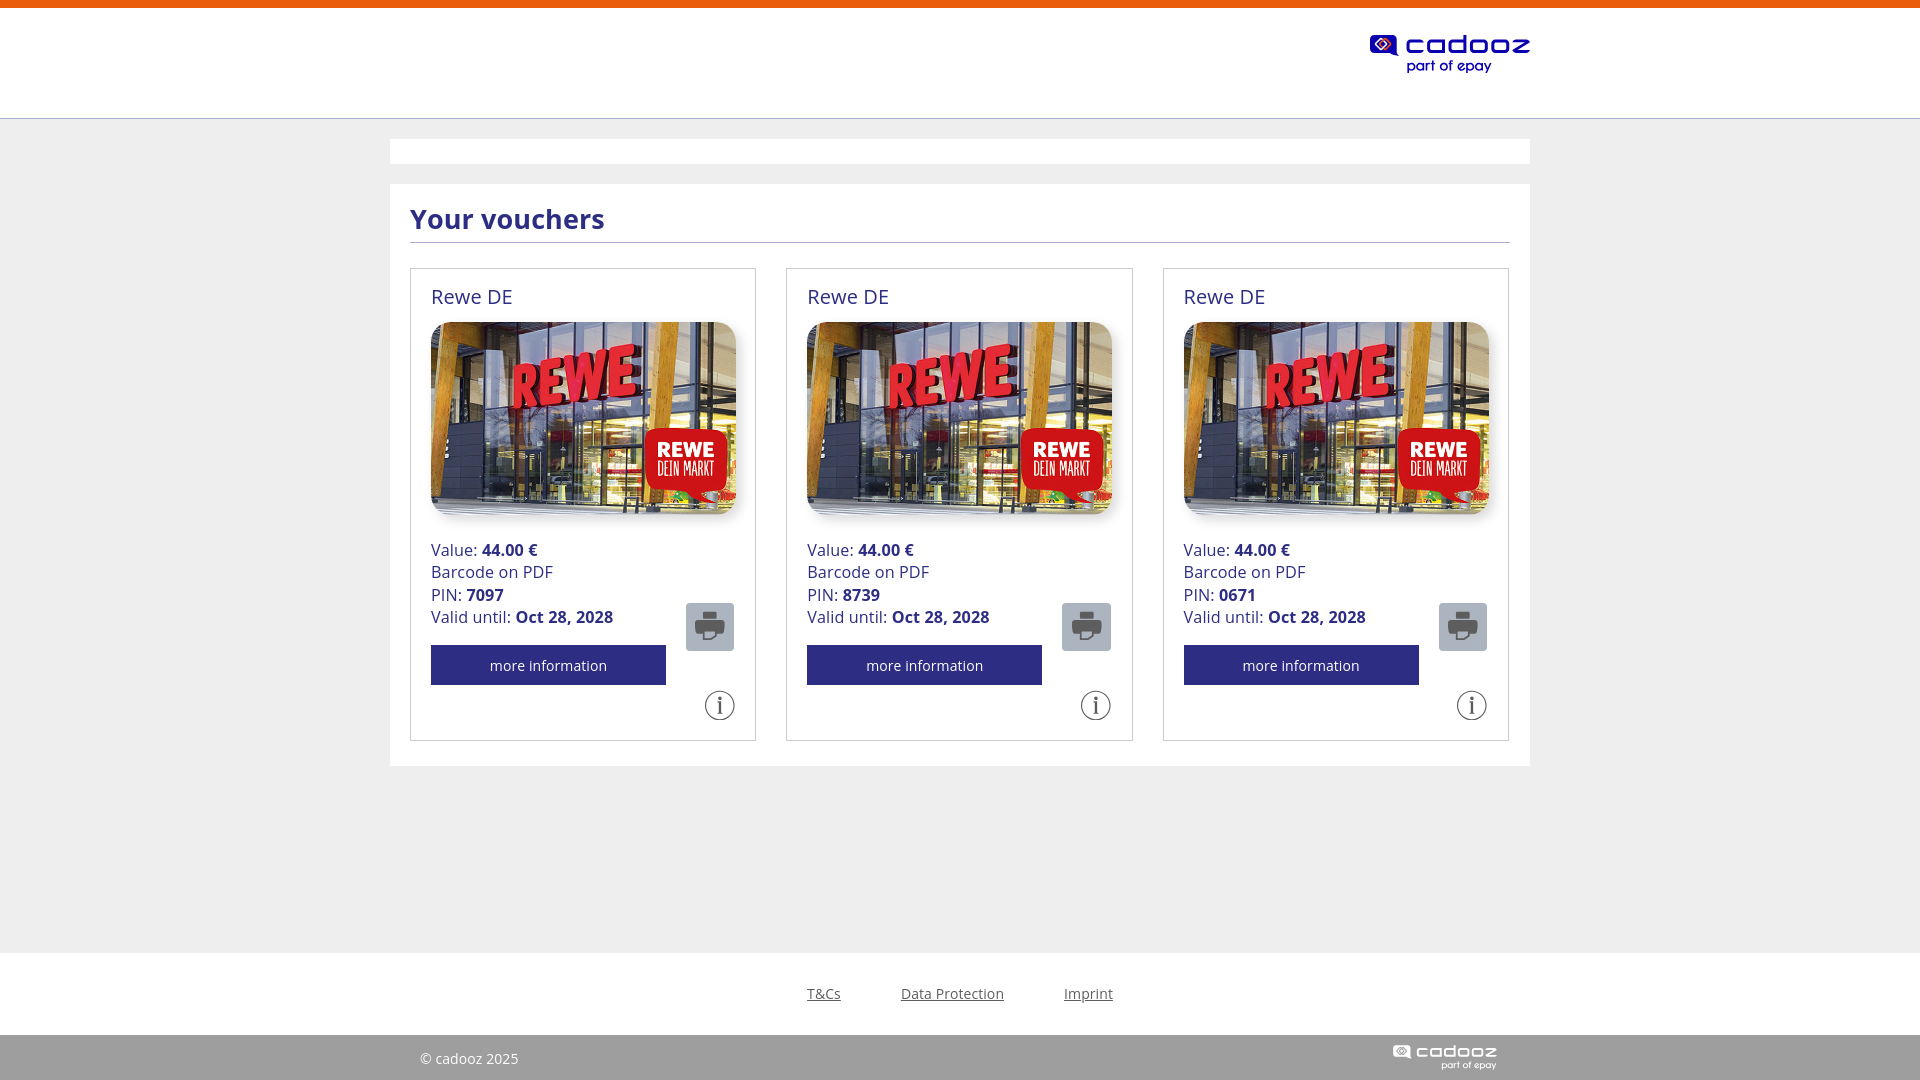
Task: Click the cadooz logo in header
Action: coord(1449,54)
